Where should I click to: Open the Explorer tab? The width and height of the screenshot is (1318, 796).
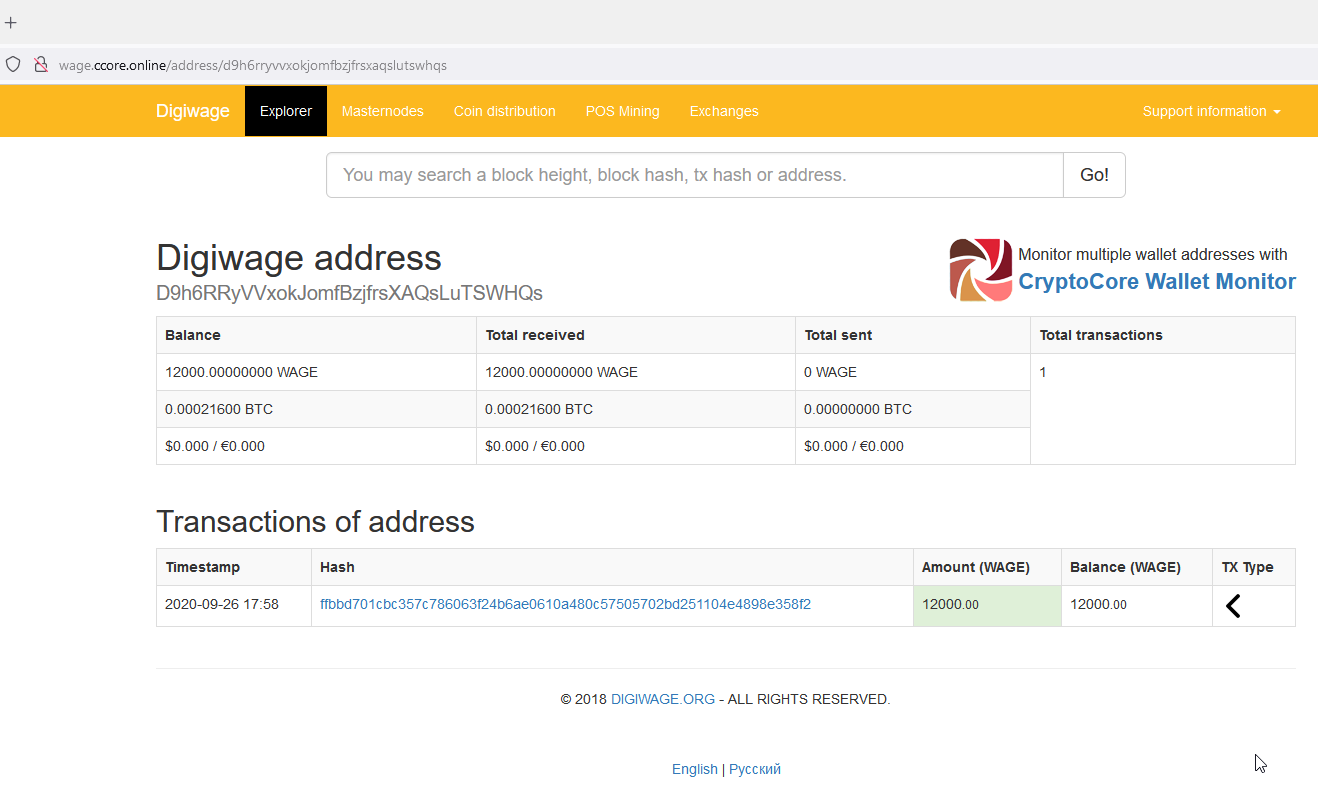point(286,111)
